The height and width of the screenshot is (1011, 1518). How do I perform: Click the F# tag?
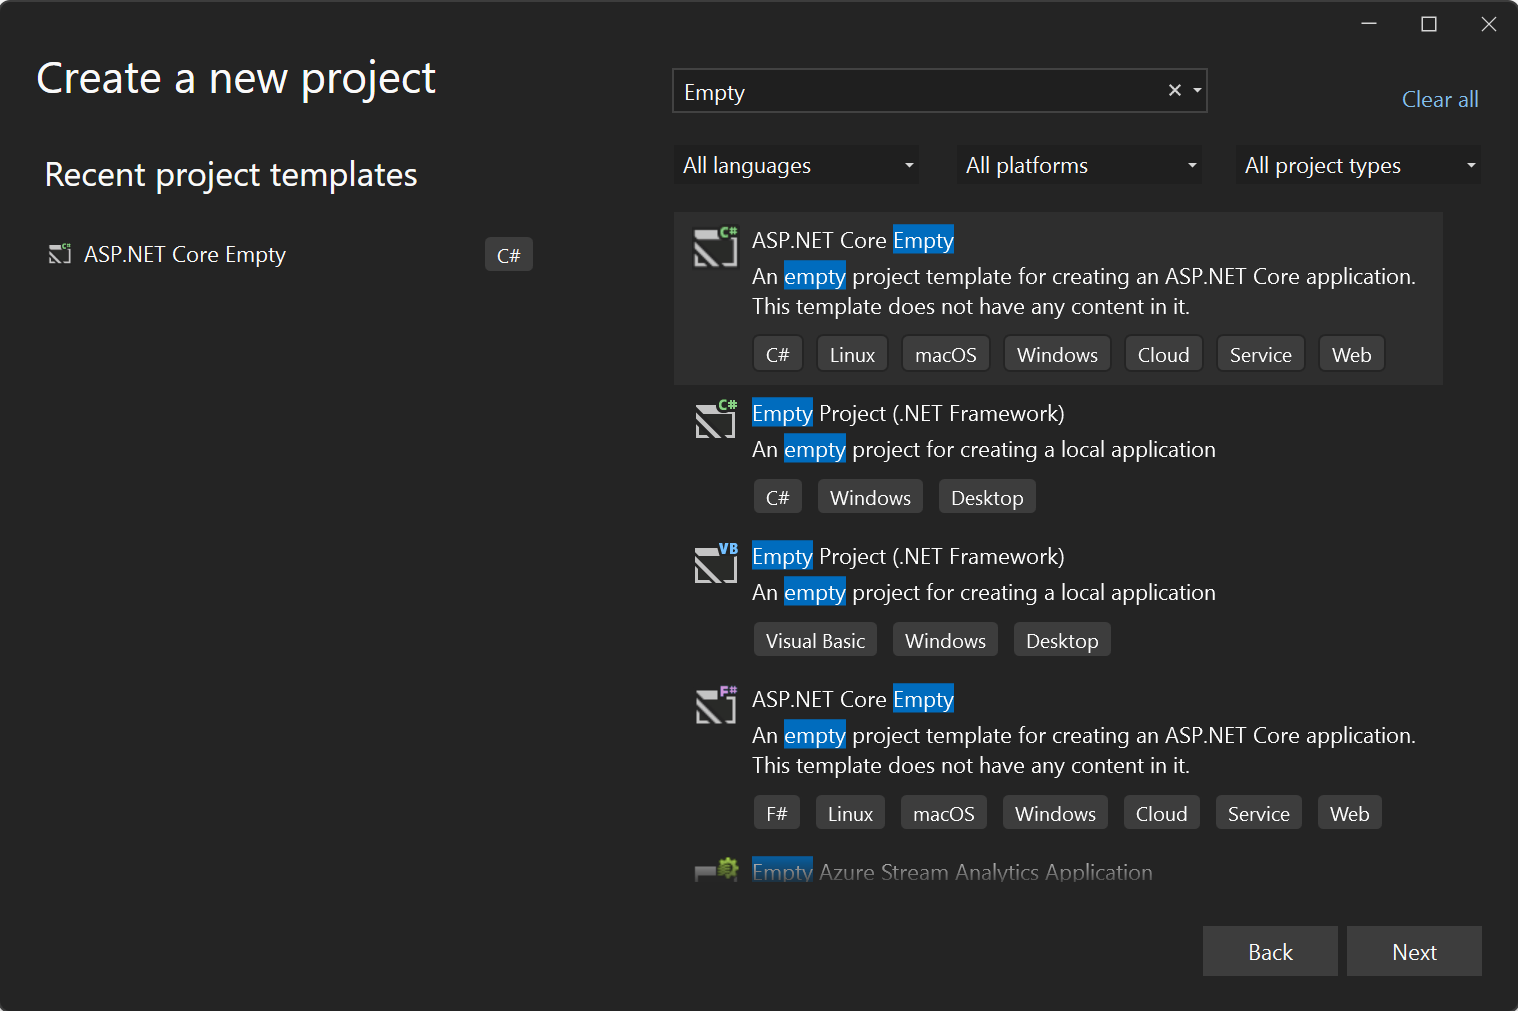777,813
